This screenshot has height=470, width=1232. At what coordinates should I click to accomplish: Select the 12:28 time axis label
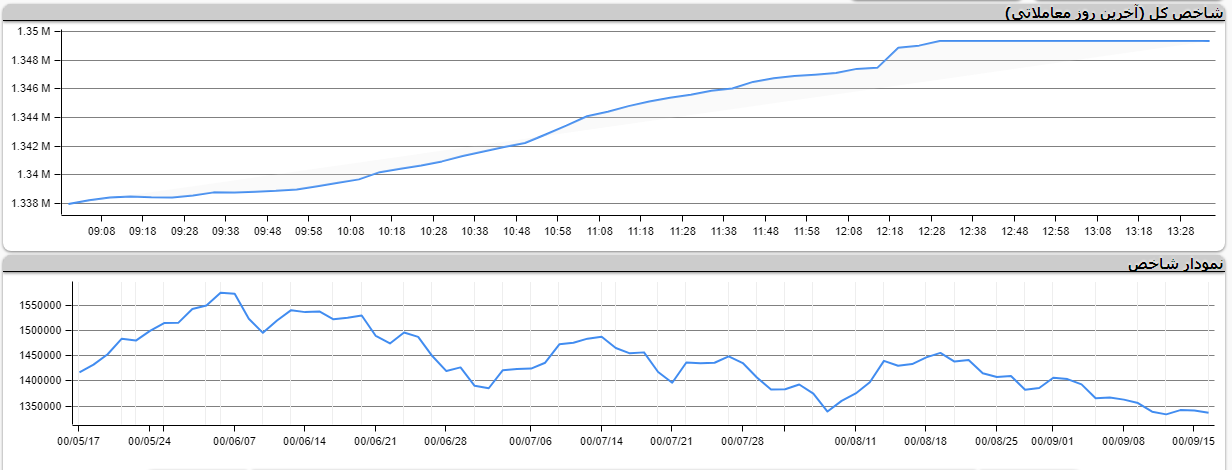pyautogui.click(x=931, y=231)
